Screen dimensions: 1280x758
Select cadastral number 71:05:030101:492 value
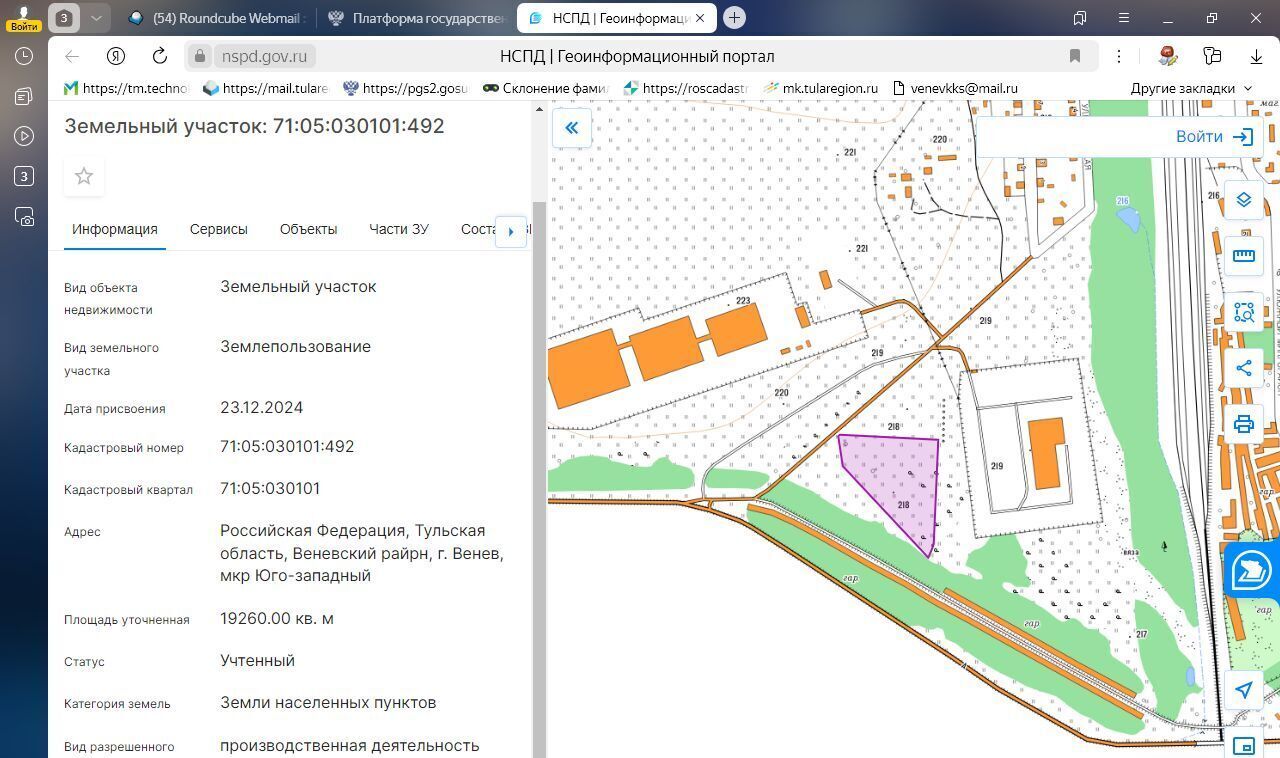pyautogui.click(x=287, y=447)
